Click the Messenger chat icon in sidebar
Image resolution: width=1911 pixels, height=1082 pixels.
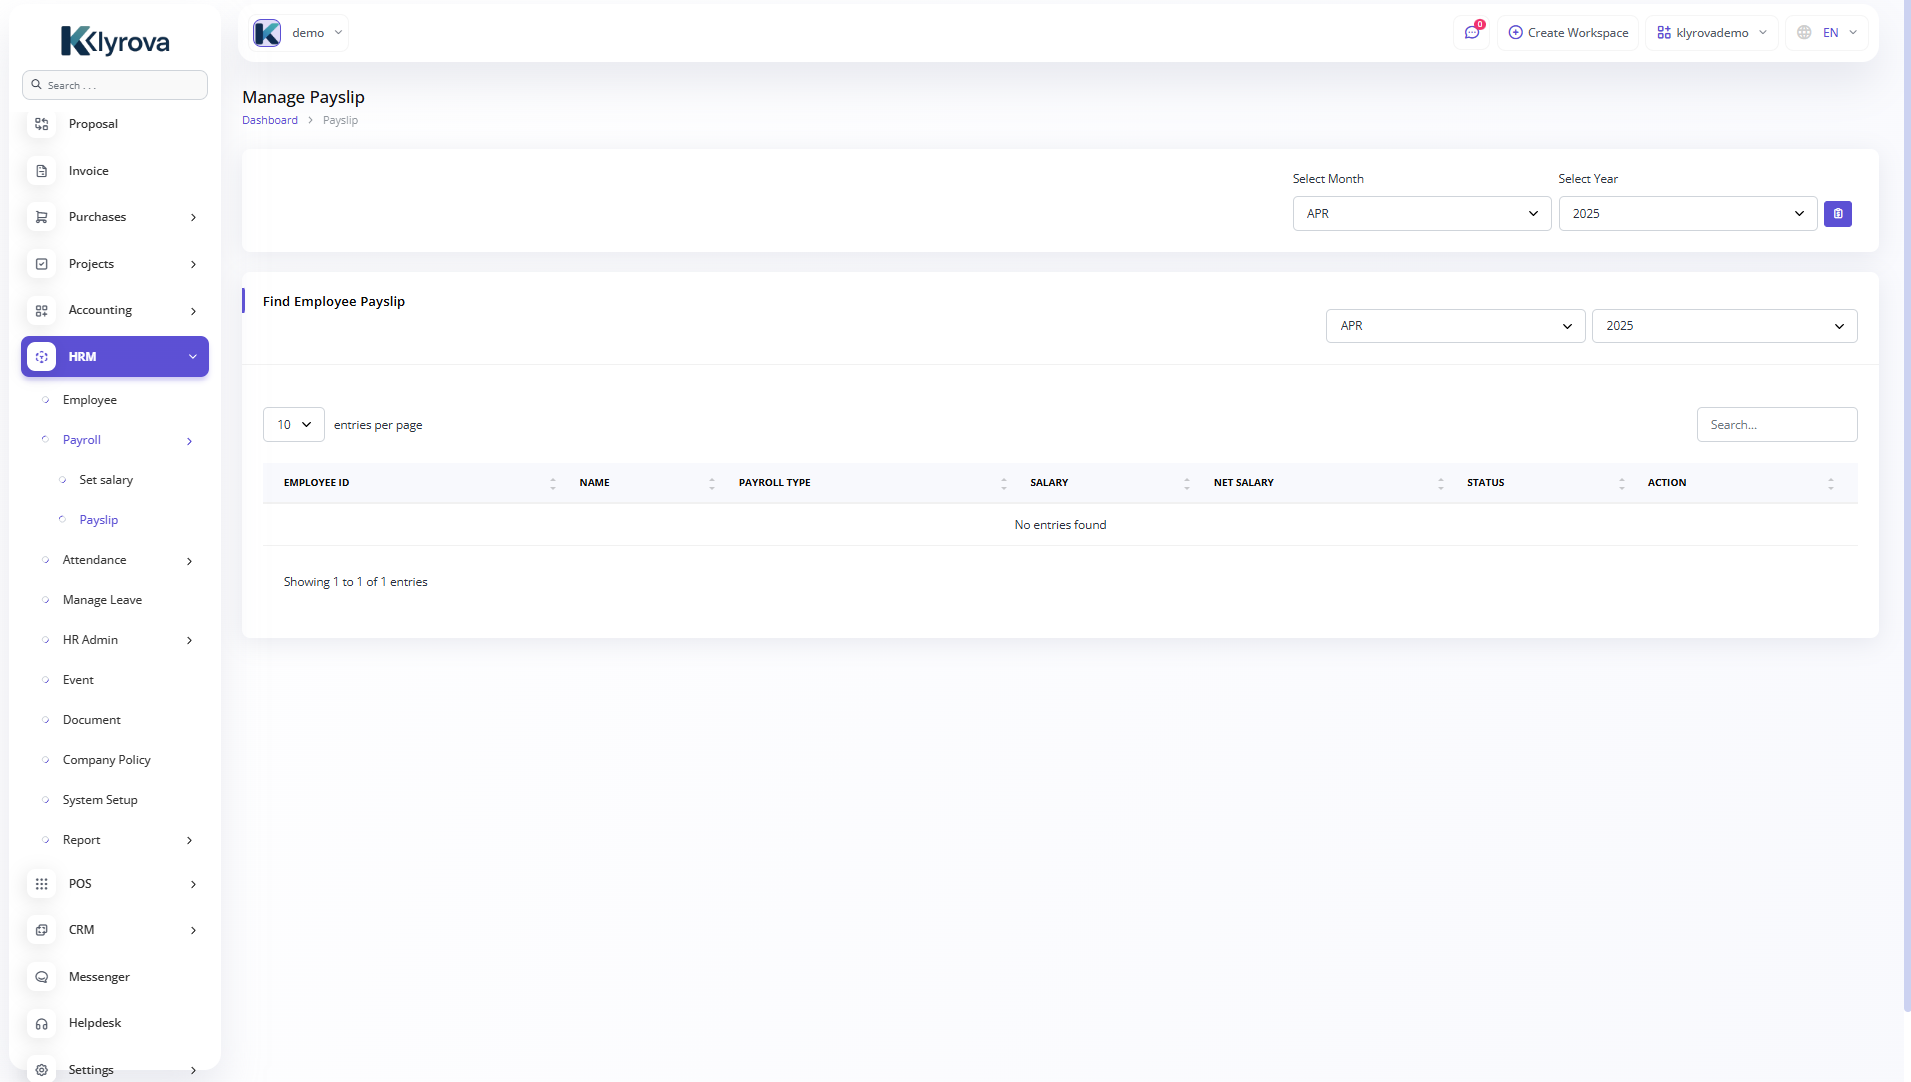(x=42, y=977)
